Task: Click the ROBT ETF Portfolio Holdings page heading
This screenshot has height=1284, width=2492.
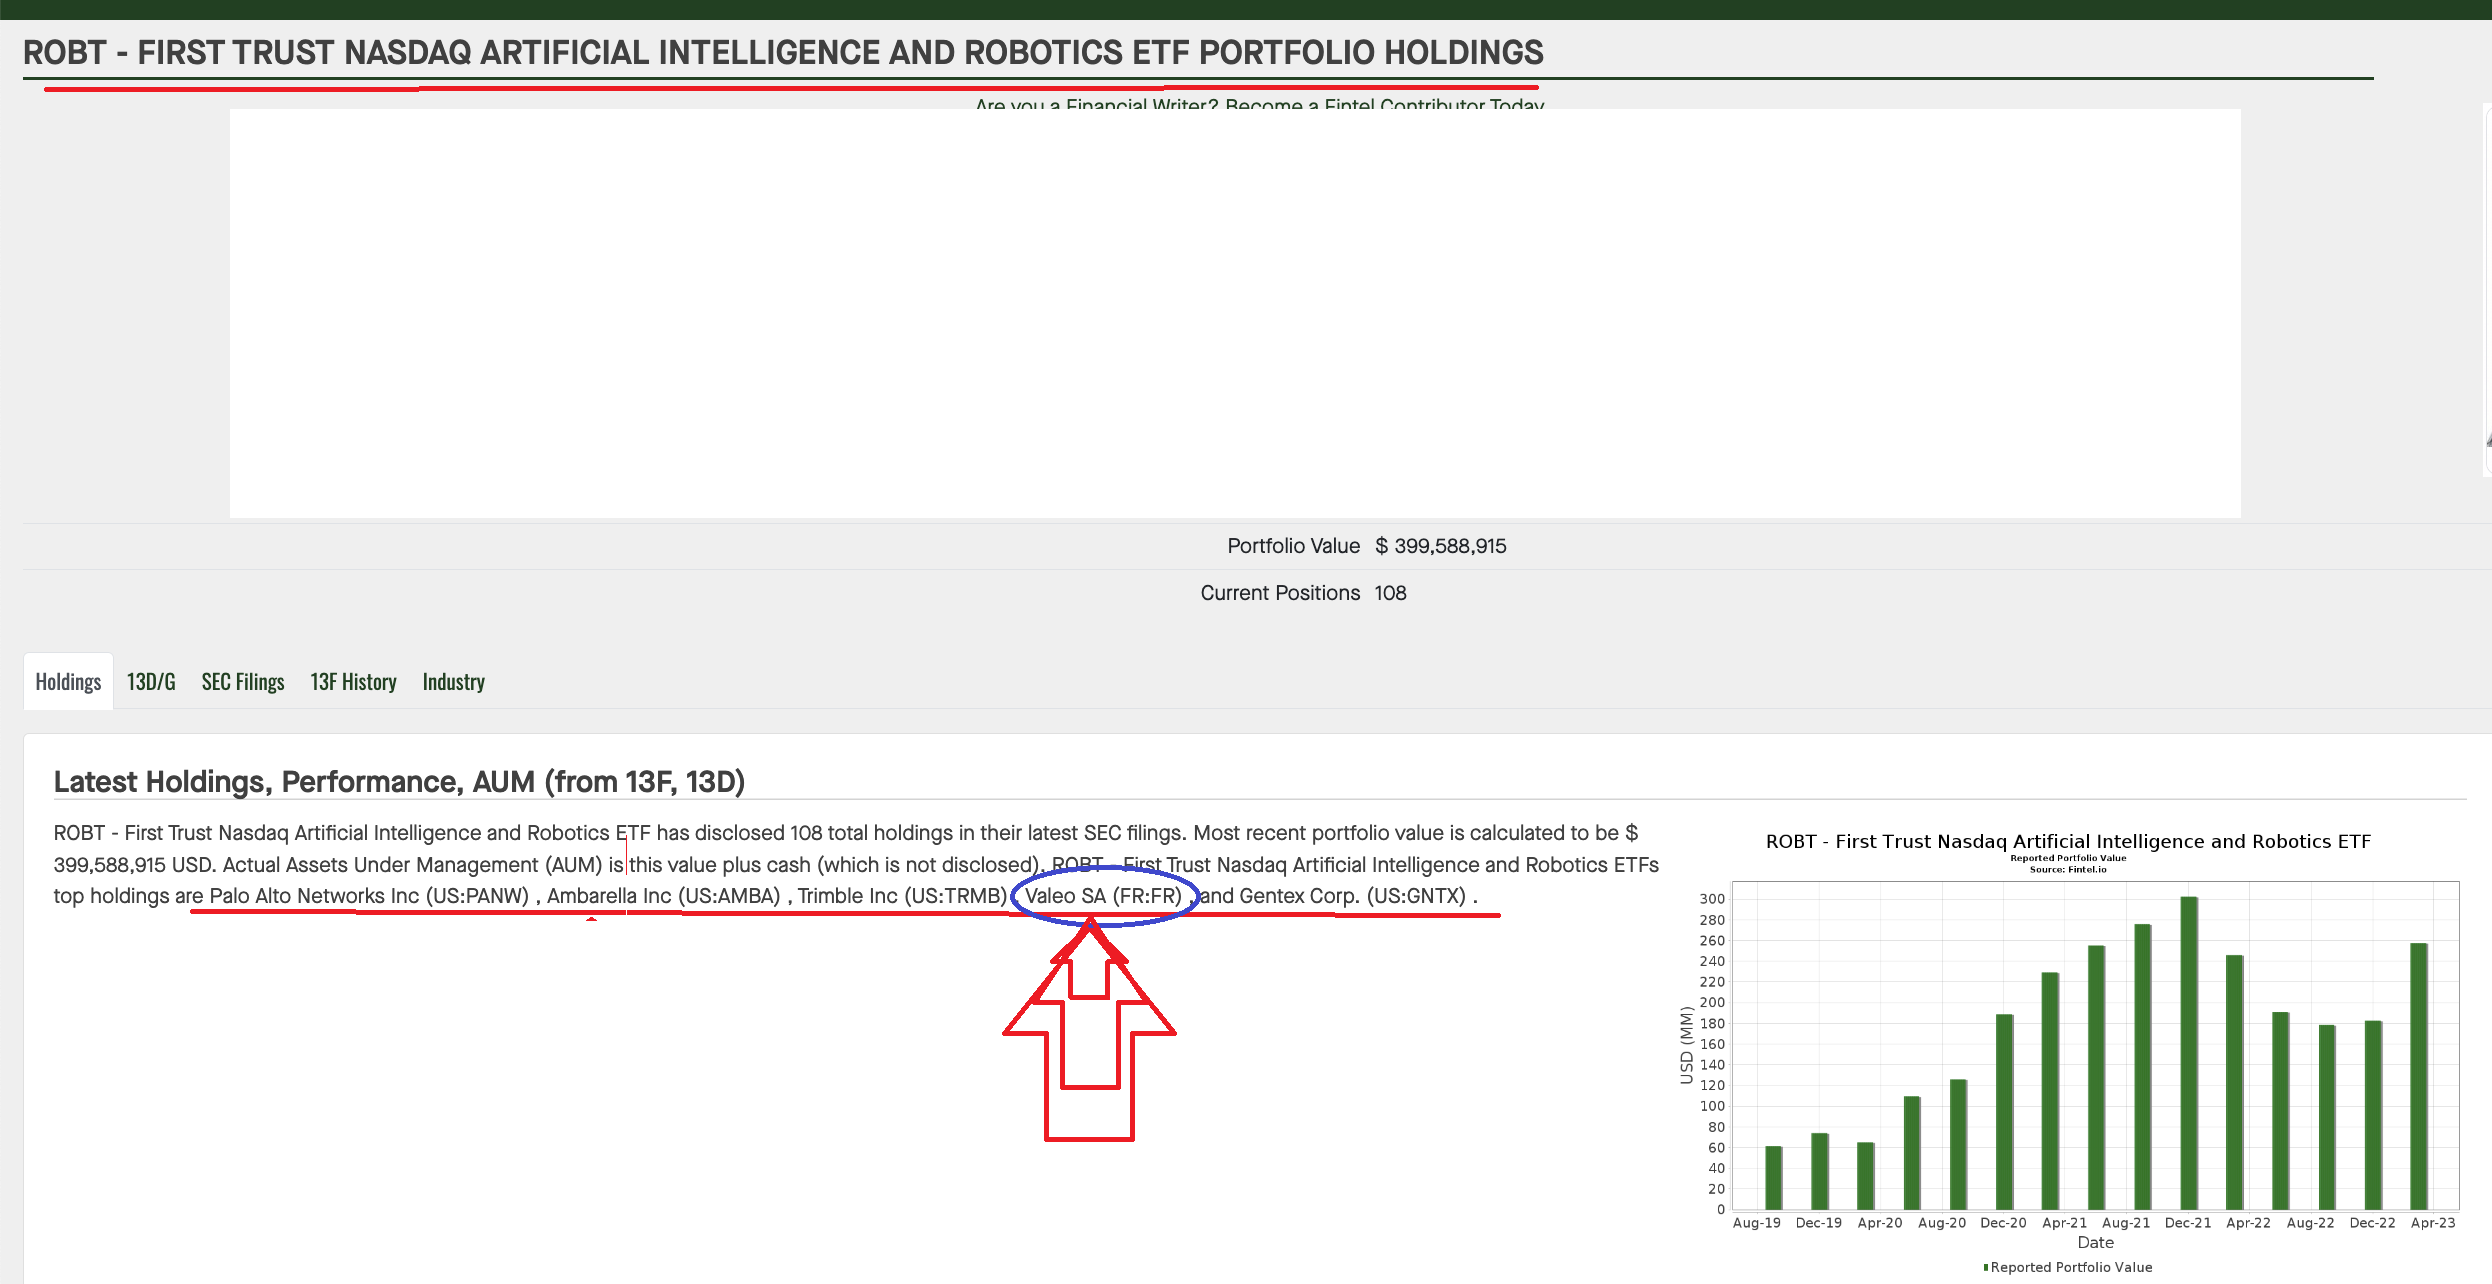Action: click(783, 52)
